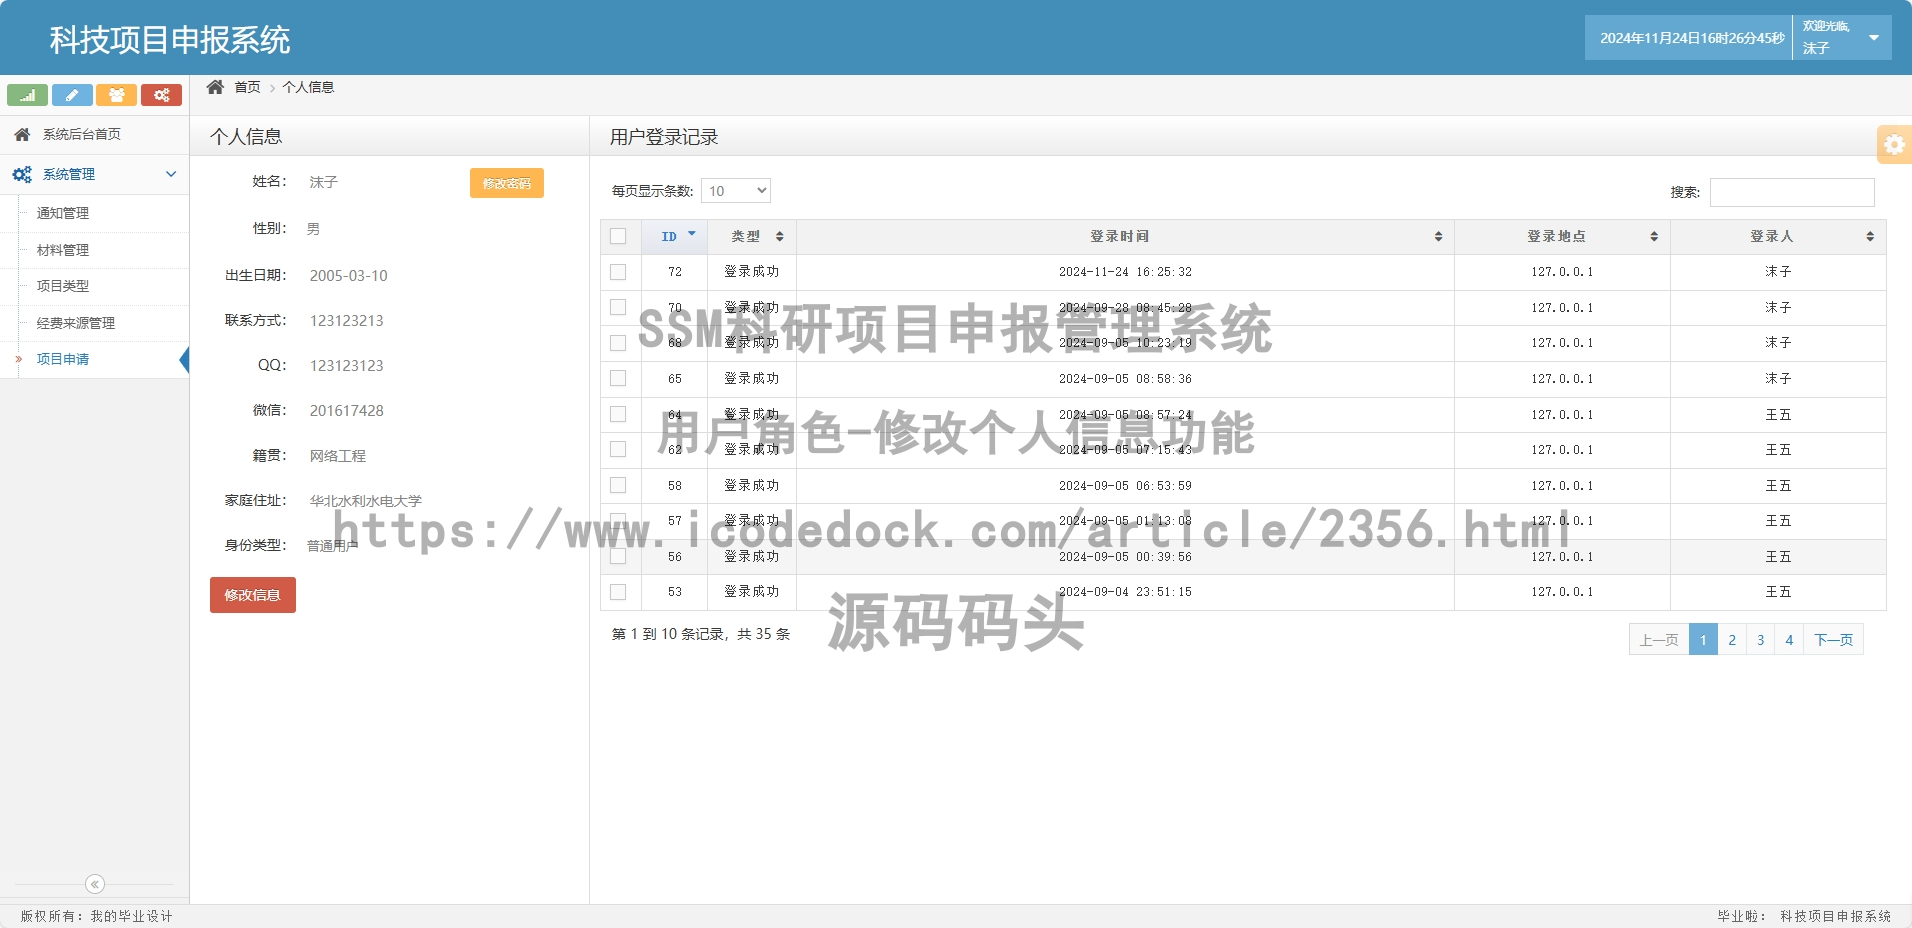Go to pagination page 3
The height and width of the screenshot is (928, 1912).
(1761, 640)
